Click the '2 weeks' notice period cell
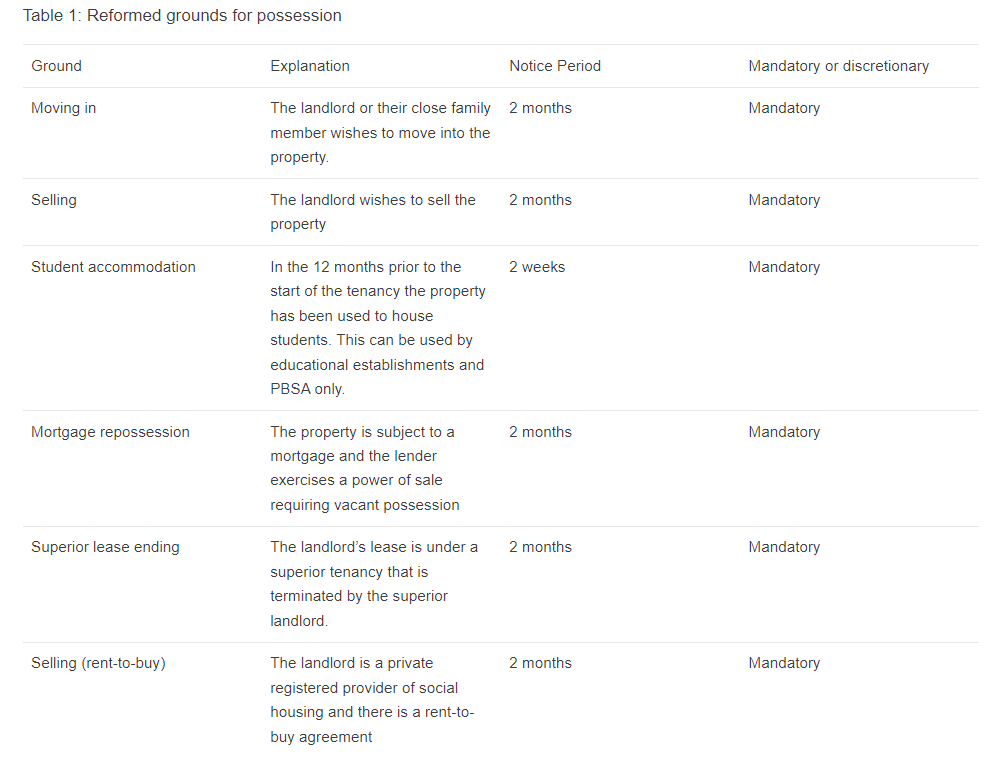Screen dimensions: 1000x772 tap(537, 267)
